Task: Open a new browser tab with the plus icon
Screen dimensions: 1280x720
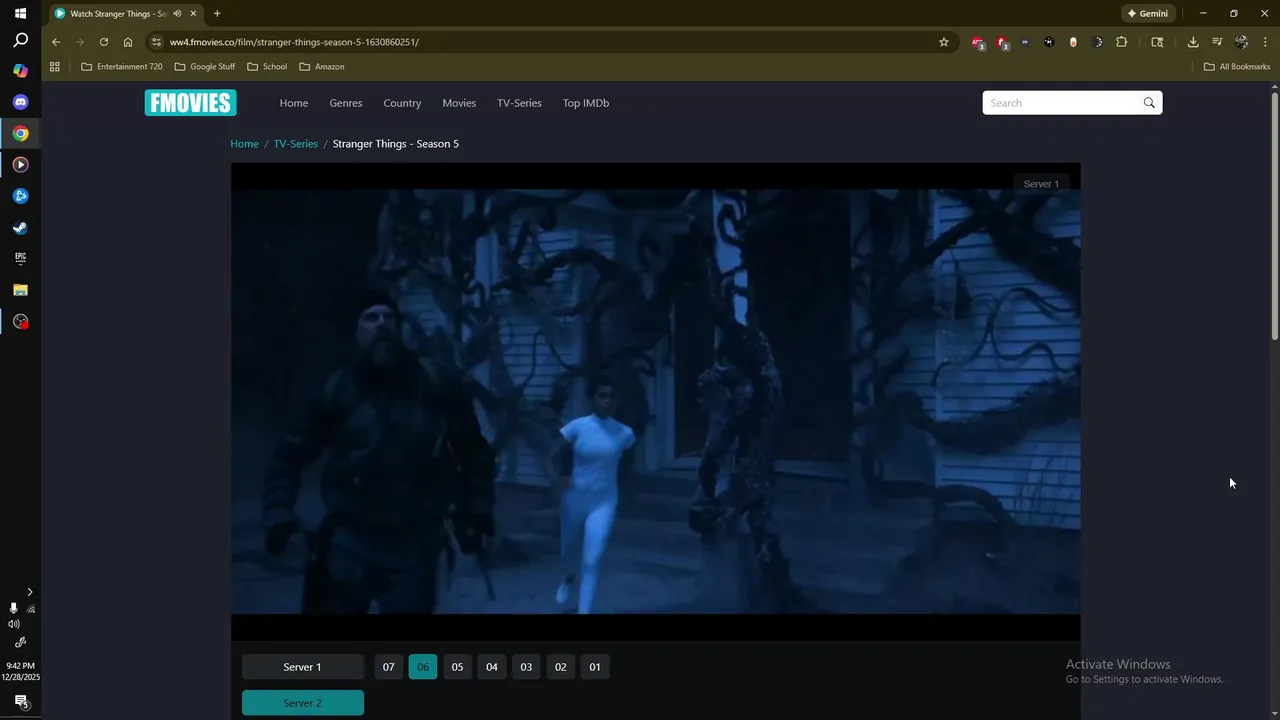Action: (x=217, y=14)
